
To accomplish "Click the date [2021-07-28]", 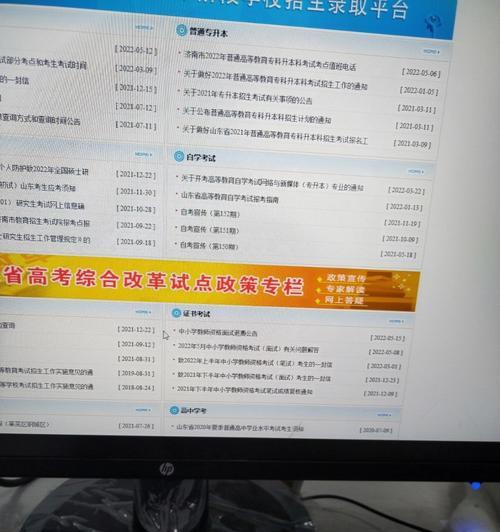I will click(136, 426).
